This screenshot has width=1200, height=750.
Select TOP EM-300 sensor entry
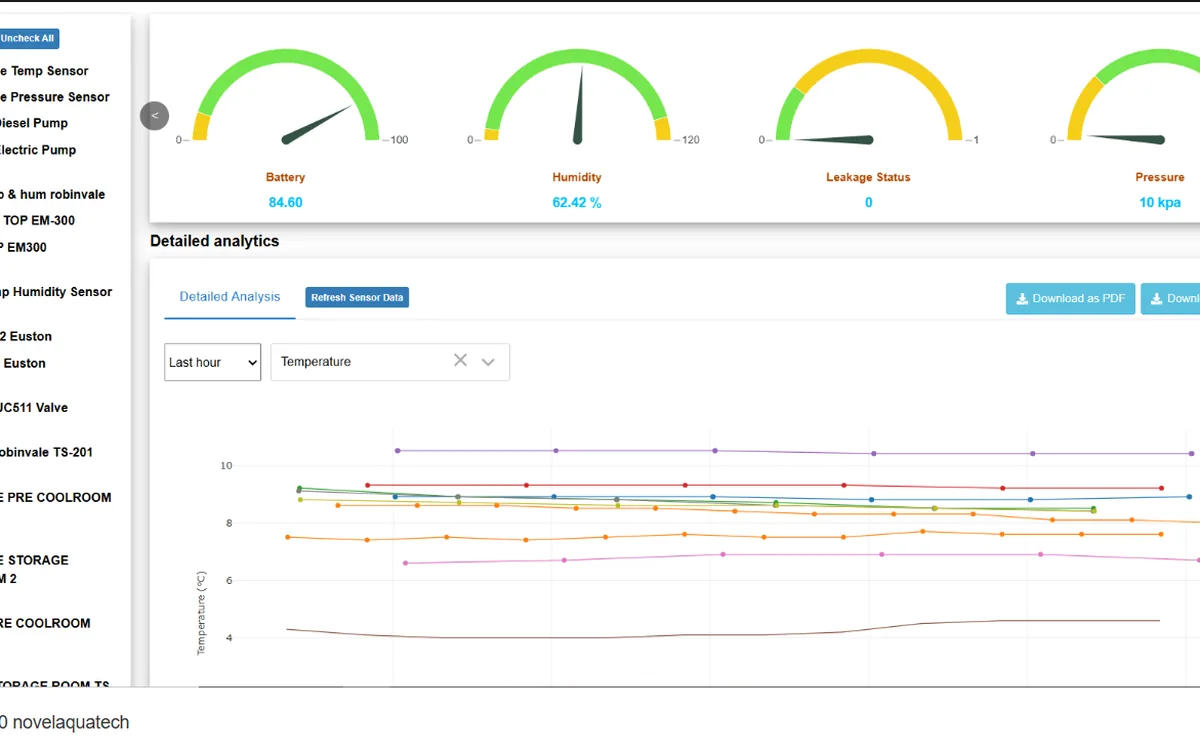pyautogui.click(x=38, y=220)
